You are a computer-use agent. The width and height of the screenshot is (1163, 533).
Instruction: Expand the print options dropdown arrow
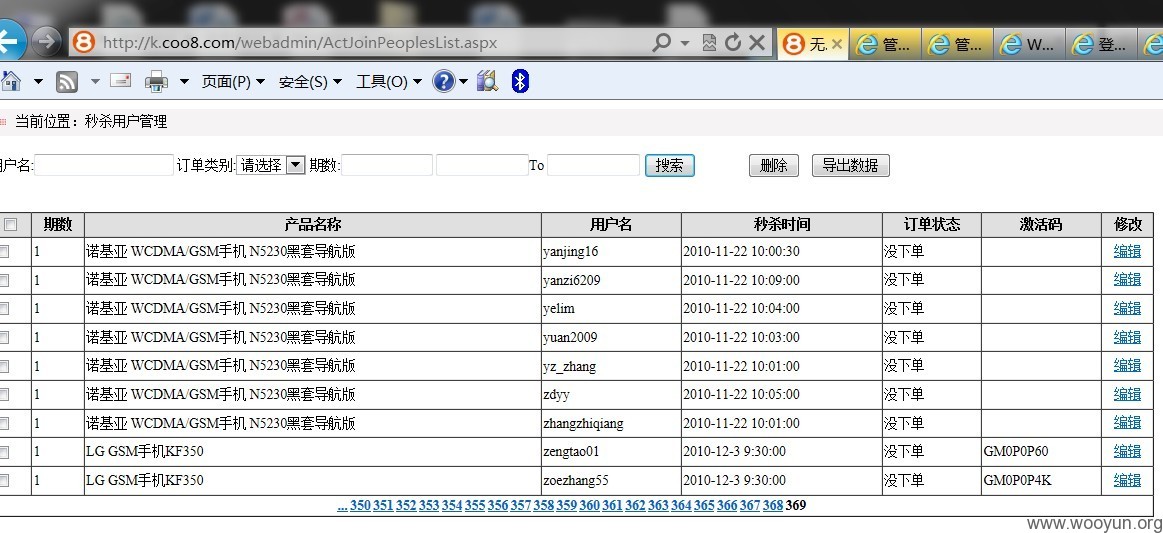pos(184,82)
